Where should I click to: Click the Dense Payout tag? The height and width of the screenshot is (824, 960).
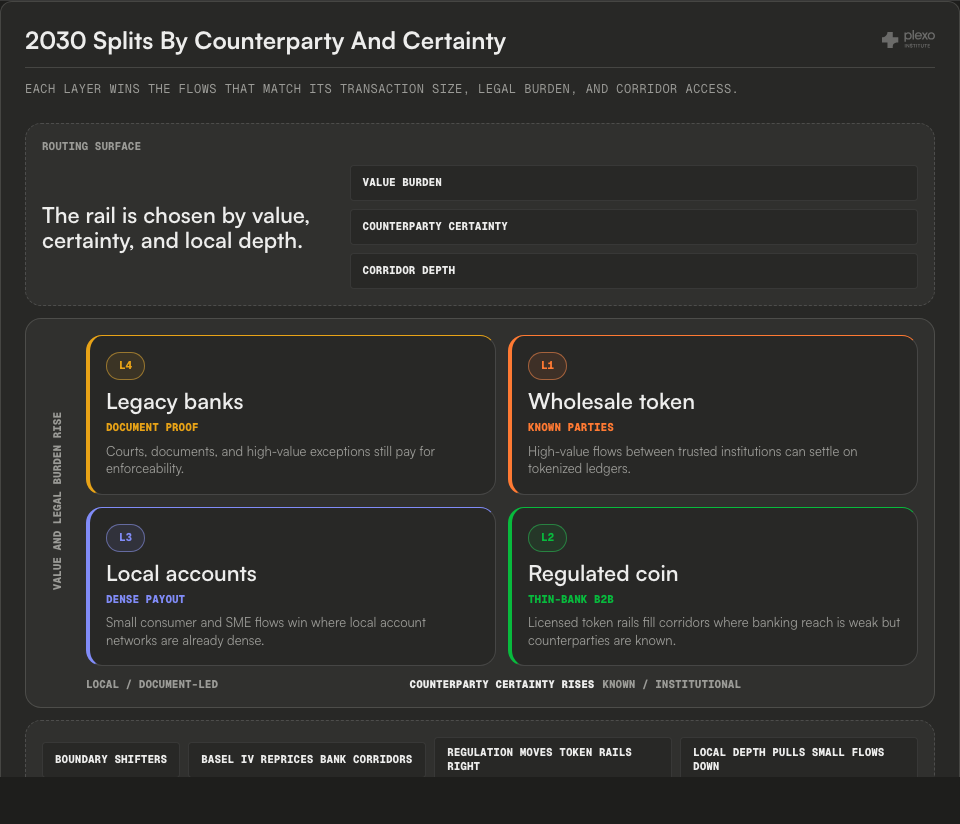(145, 599)
